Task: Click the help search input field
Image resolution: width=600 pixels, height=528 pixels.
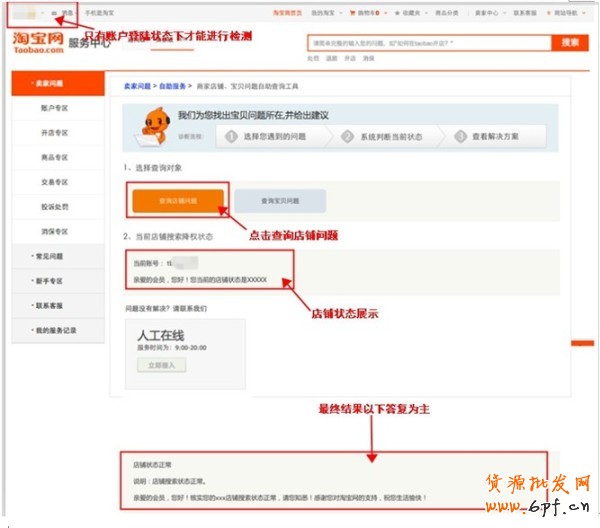Action: [429, 43]
